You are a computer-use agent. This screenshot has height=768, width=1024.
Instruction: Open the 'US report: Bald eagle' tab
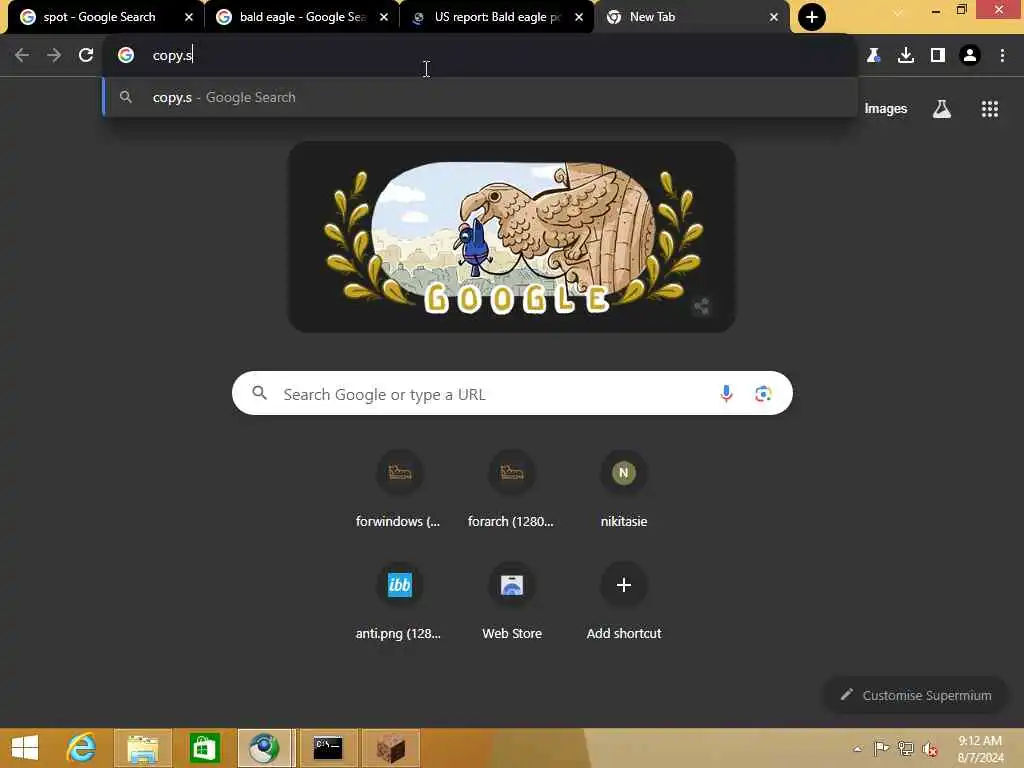pyautogui.click(x=496, y=17)
